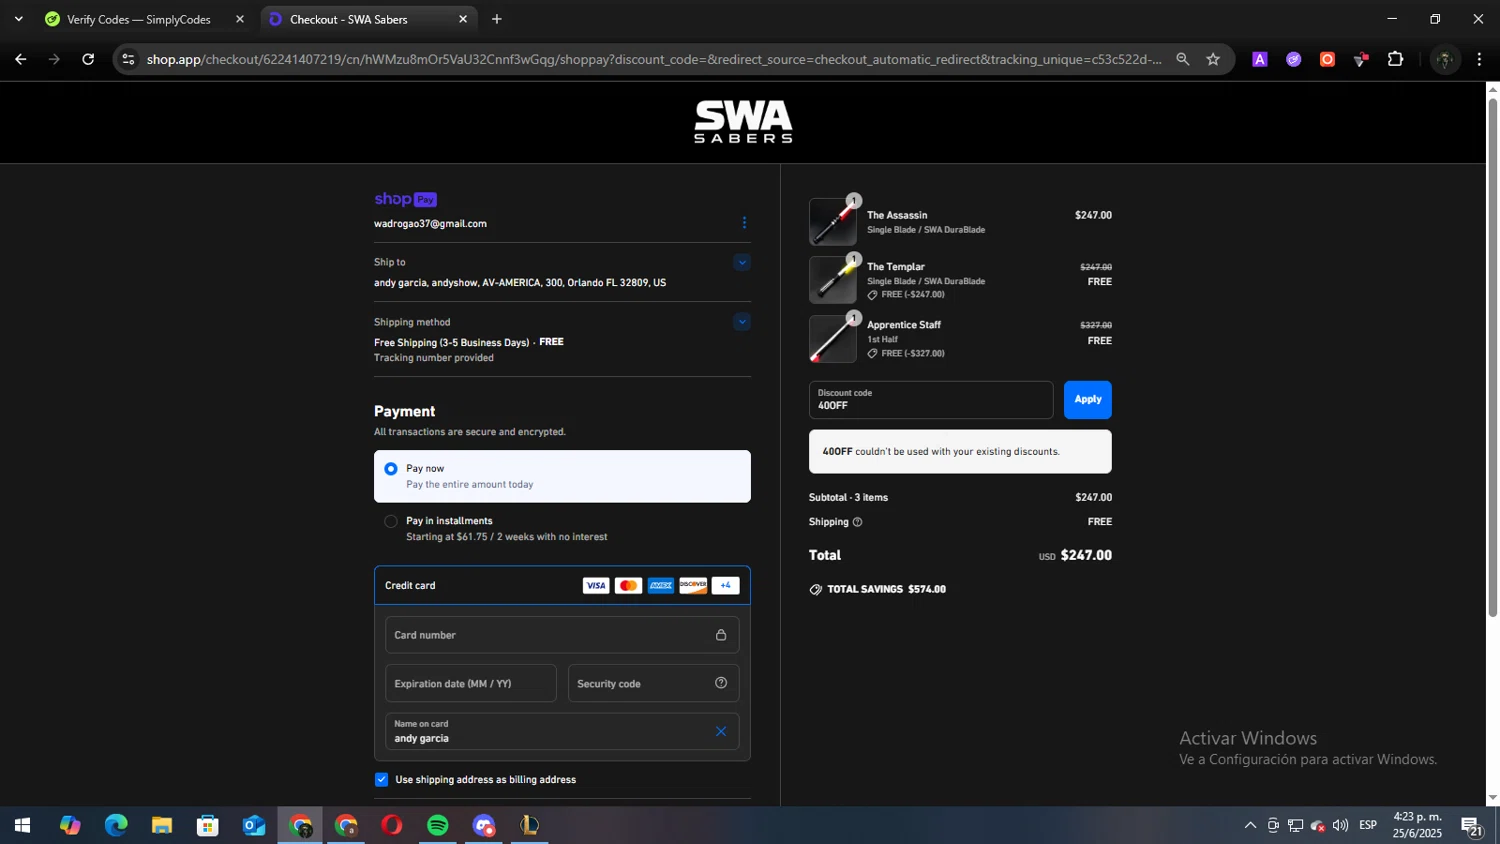The height and width of the screenshot is (844, 1500).
Task: Click the address bar URL
Action: tap(654, 59)
